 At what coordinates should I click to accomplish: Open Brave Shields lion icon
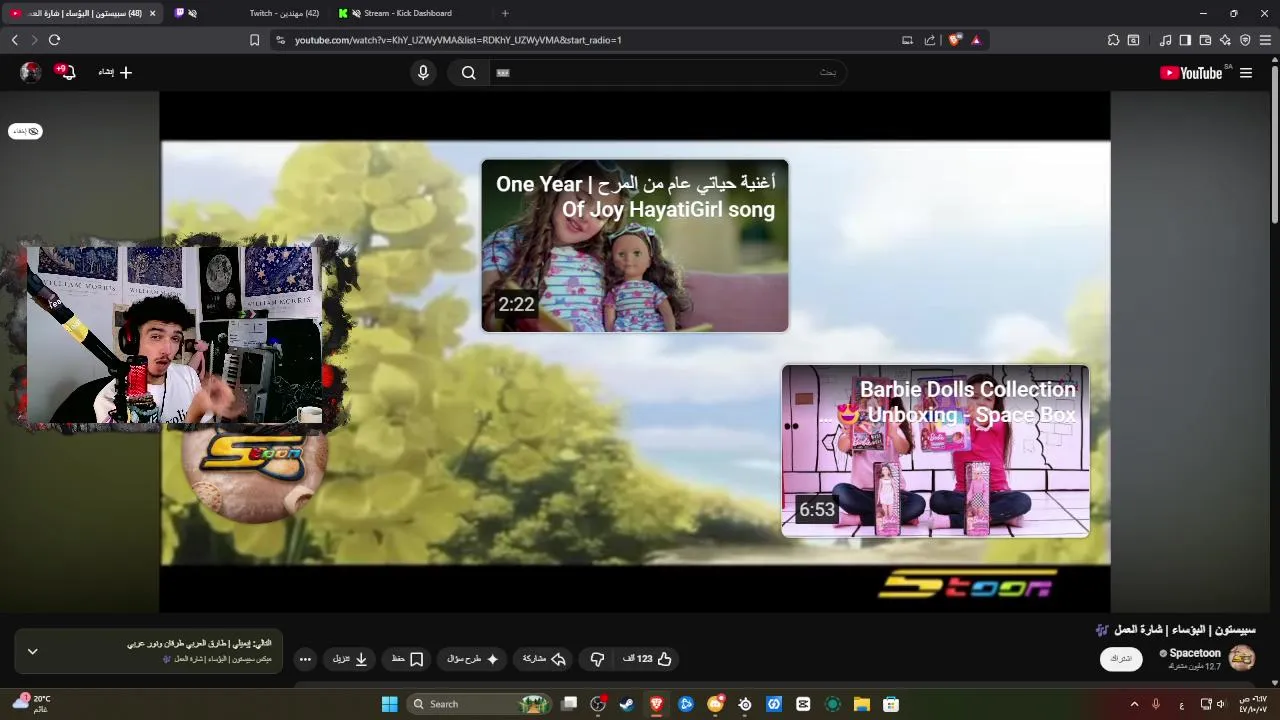(955, 40)
